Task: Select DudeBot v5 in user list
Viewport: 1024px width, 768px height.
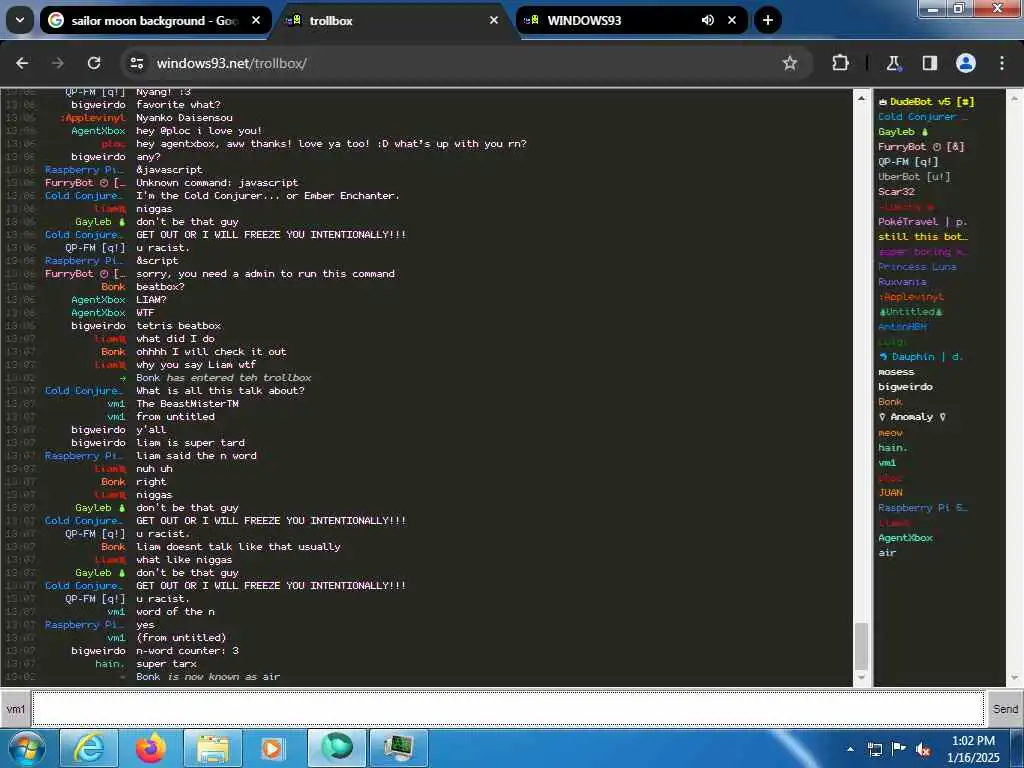Action: 926,102
